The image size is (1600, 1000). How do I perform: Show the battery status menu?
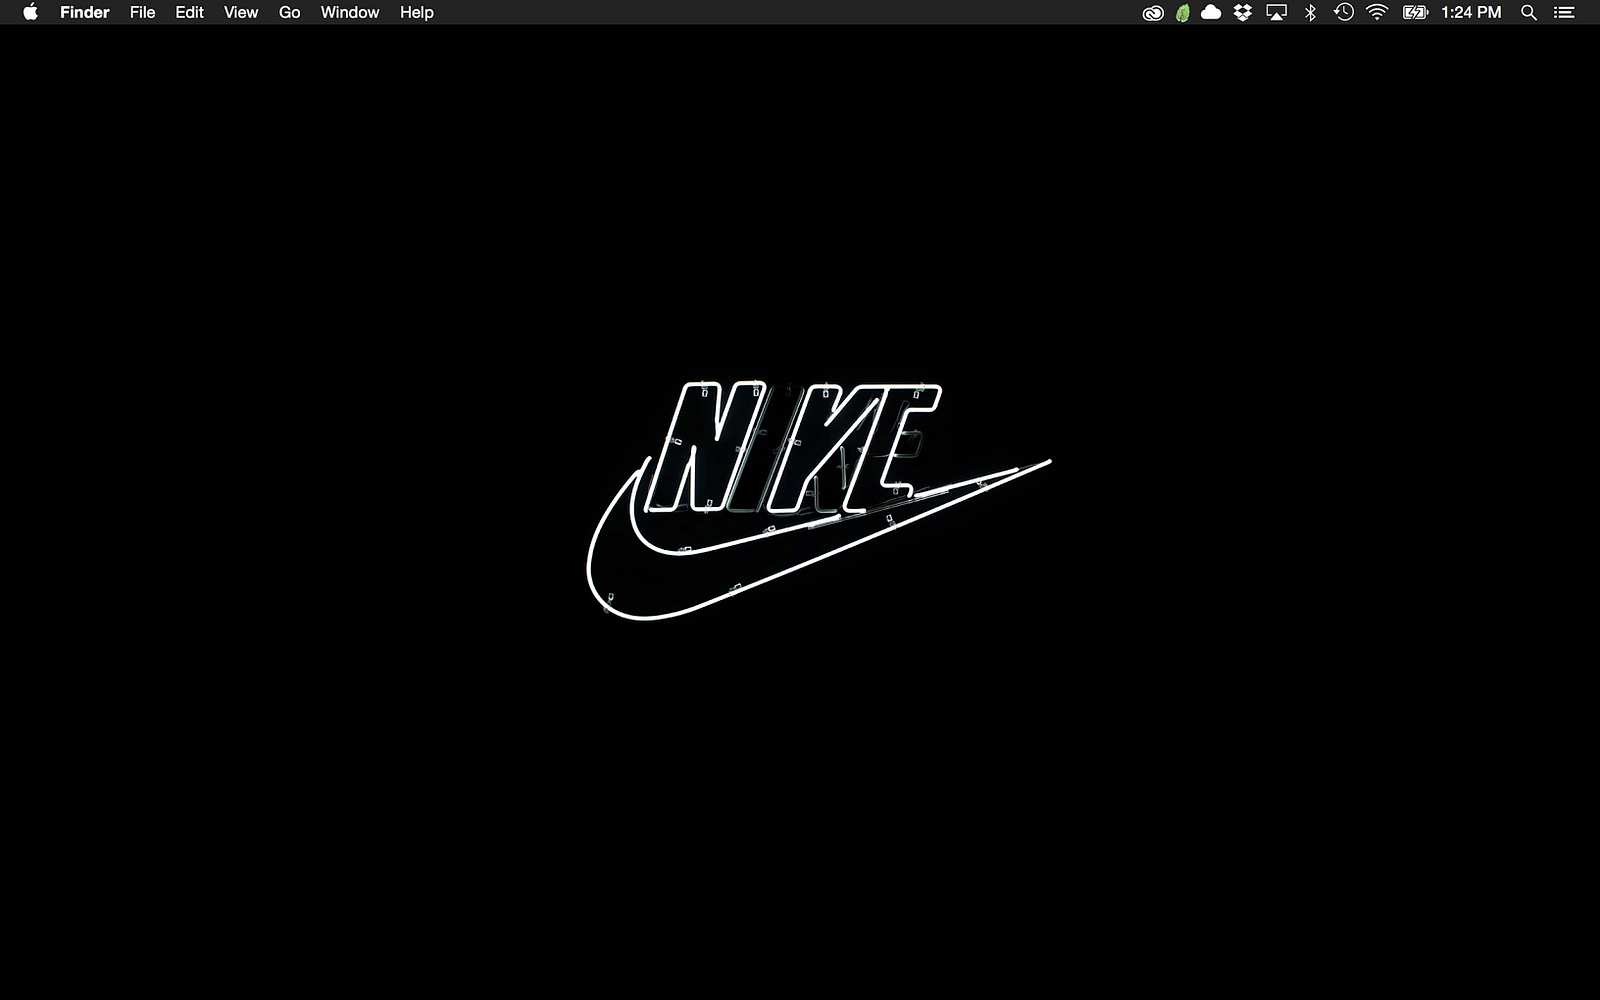click(1415, 12)
